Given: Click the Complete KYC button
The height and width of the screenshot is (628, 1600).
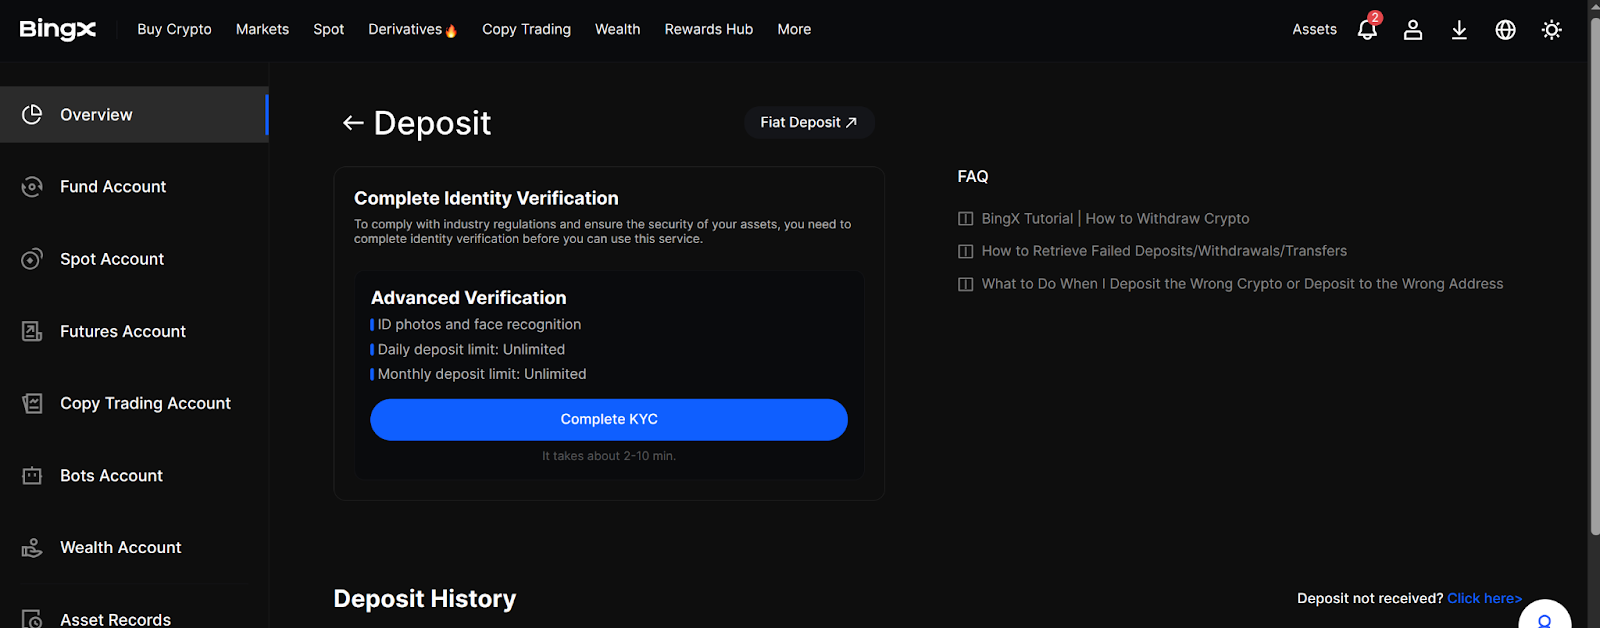Looking at the screenshot, I should [x=609, y=419].
